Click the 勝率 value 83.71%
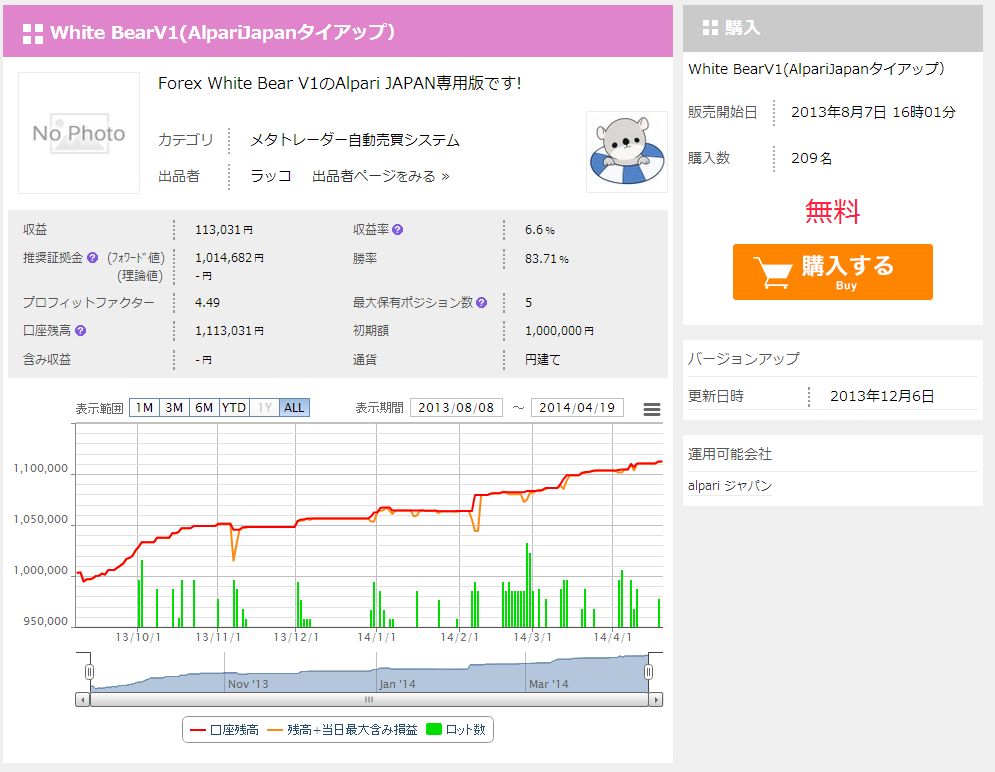 click(x=546, y=258)
